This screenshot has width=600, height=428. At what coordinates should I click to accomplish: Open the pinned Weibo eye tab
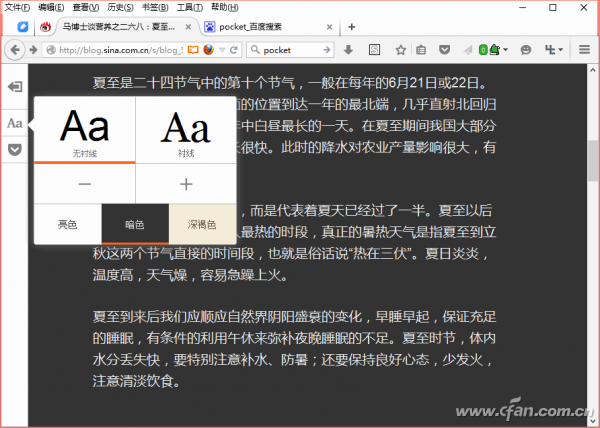pos(45,27)
